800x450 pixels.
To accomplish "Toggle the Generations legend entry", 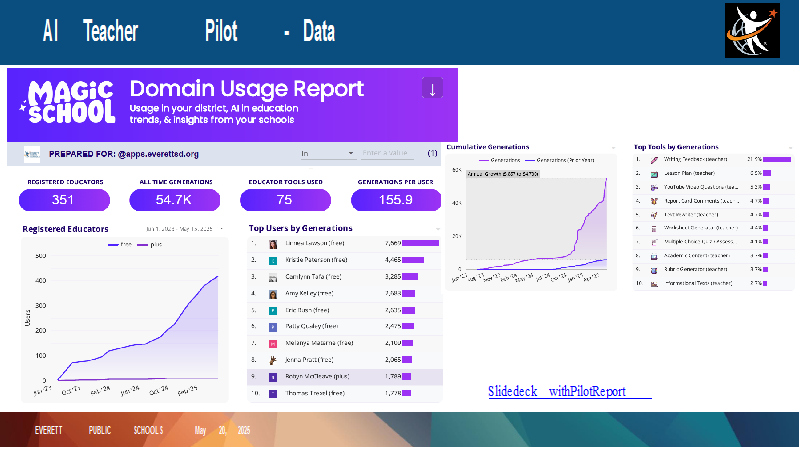I will pos(499,160).
